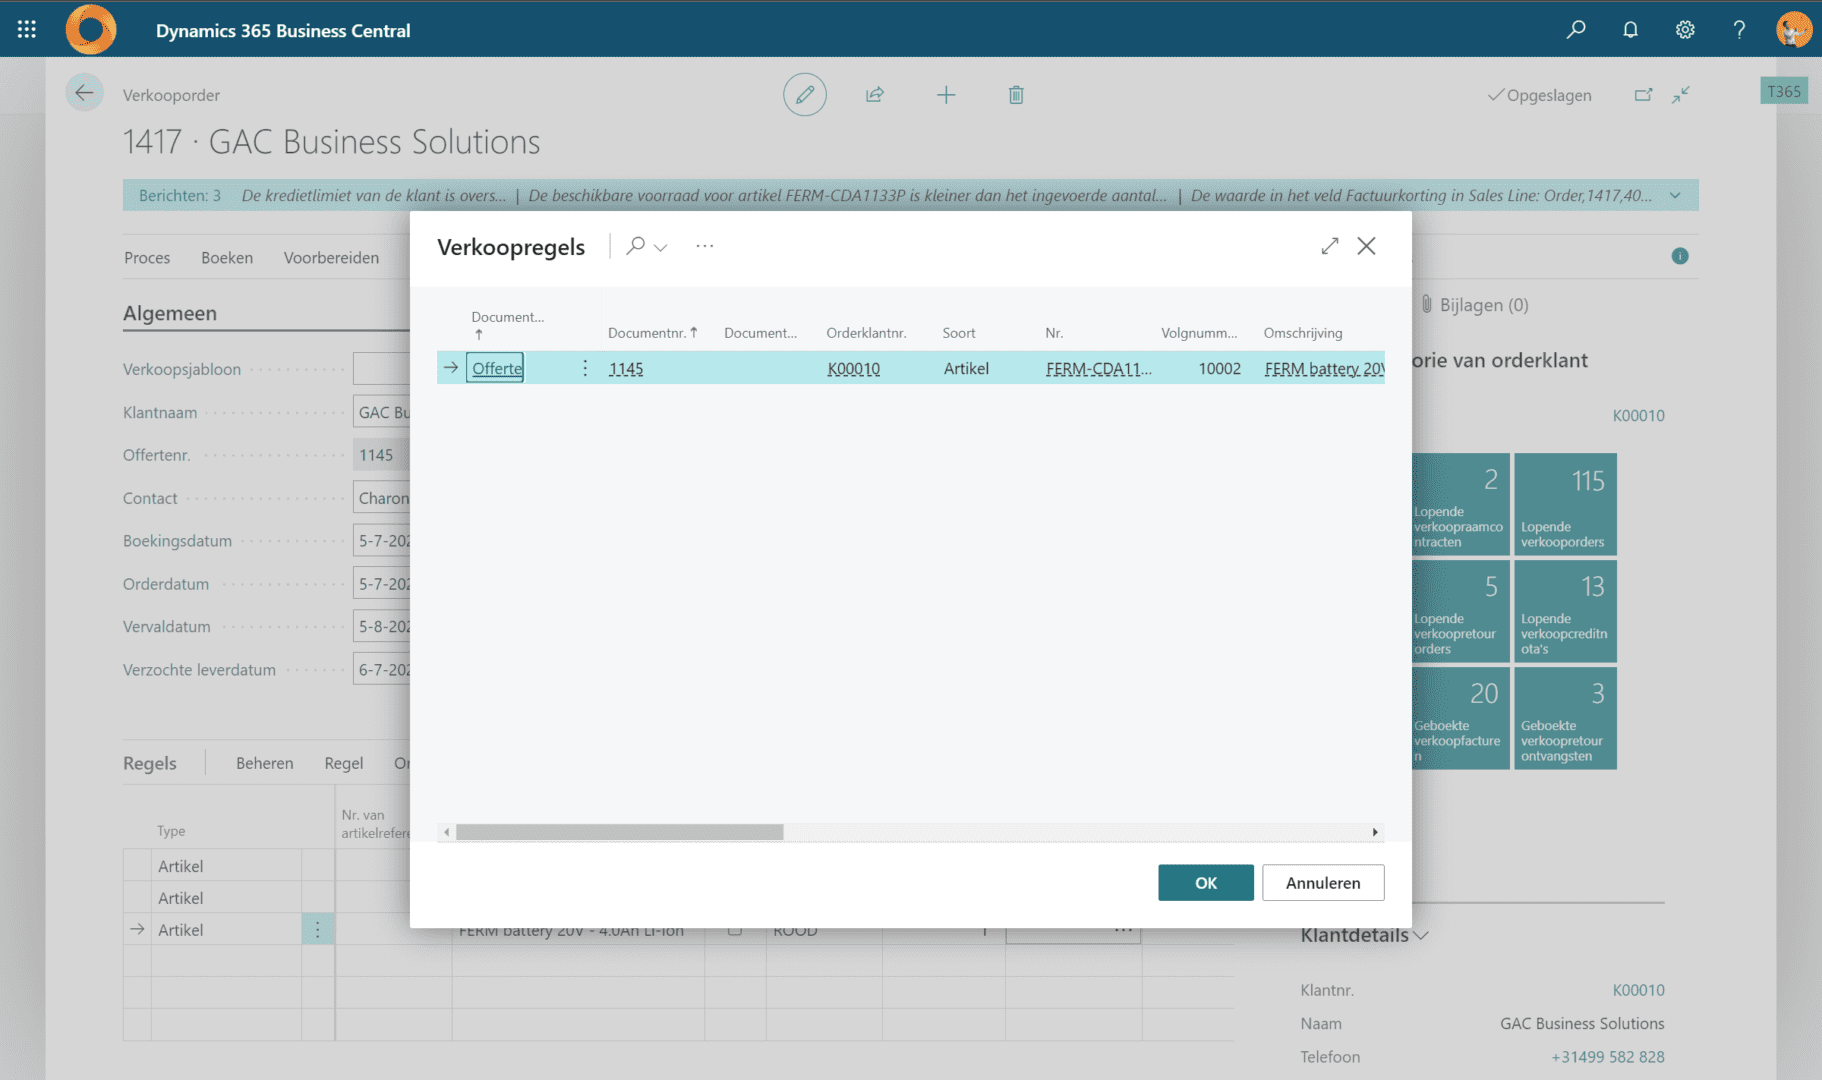Open Lopende verkoopcreditnota's tile showing 13
The height and width of the screenshot is (1080, 1822).
[x=1565, y=611]
